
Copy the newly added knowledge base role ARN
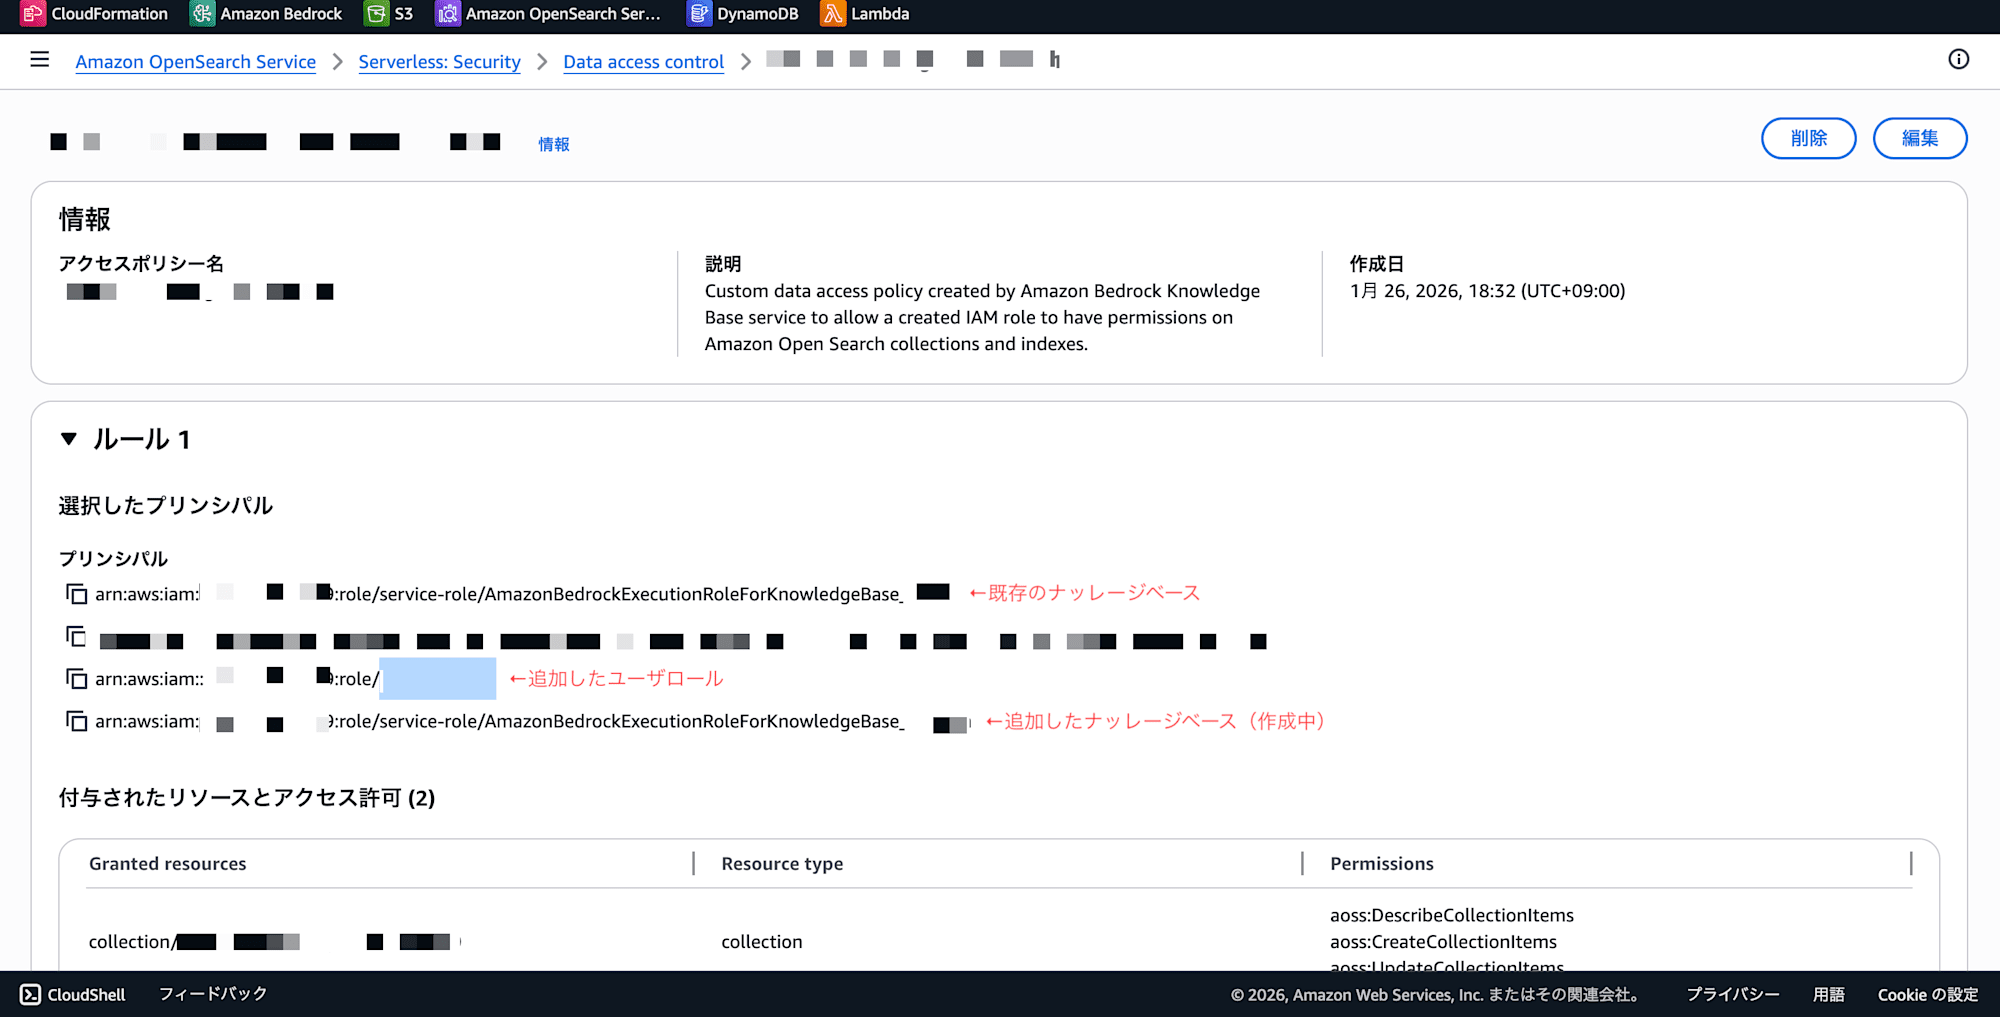tap(76, 721)
